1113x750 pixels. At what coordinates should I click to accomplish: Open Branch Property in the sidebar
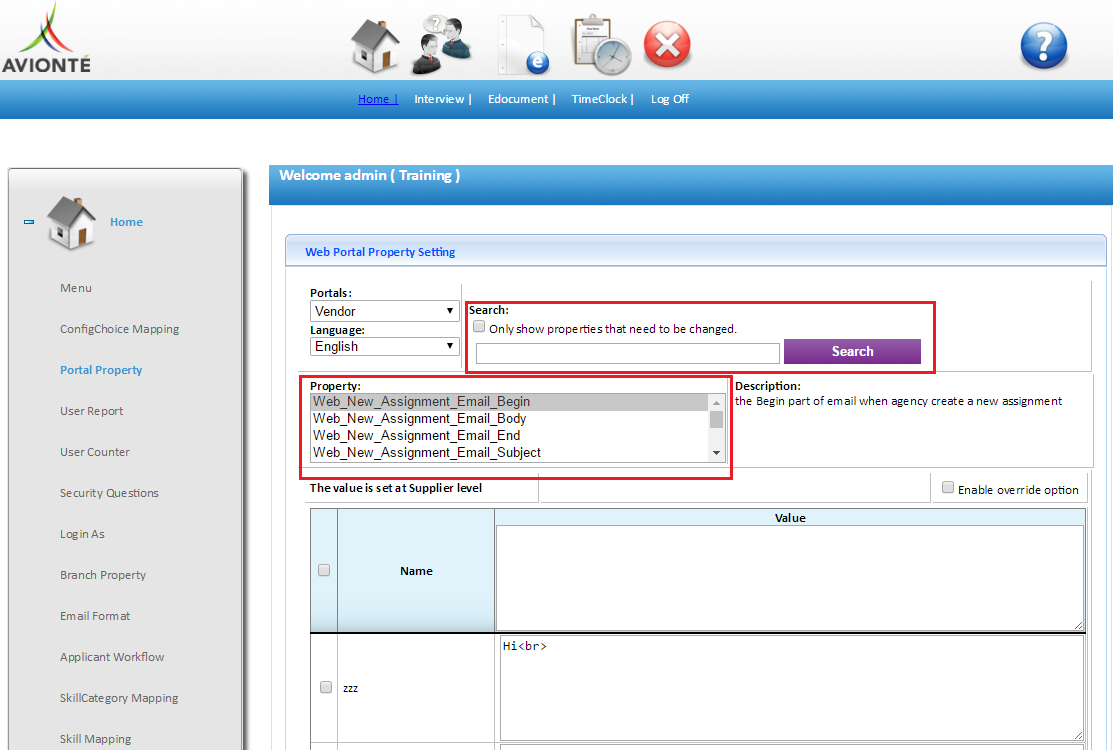pos(103,575)
